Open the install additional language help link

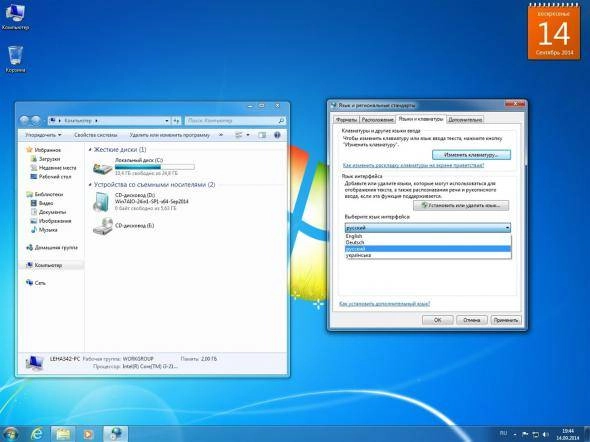385,304
